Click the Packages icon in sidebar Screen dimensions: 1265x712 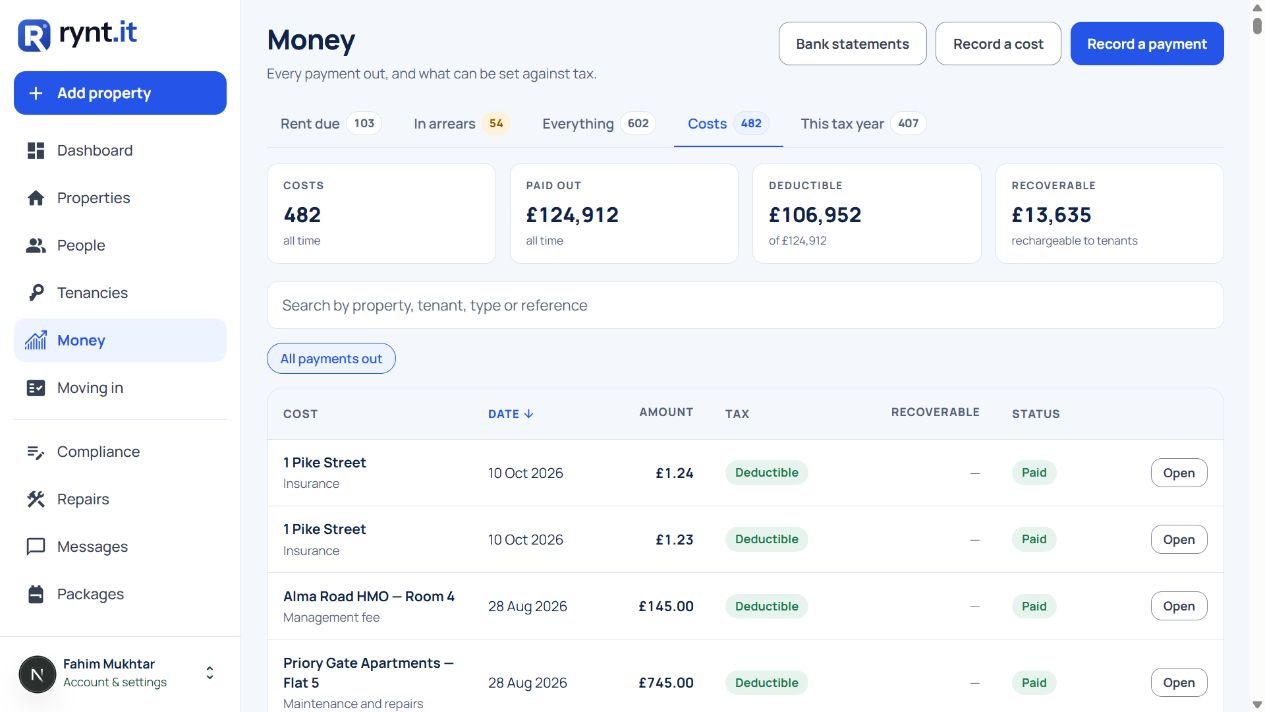(36, 594)
